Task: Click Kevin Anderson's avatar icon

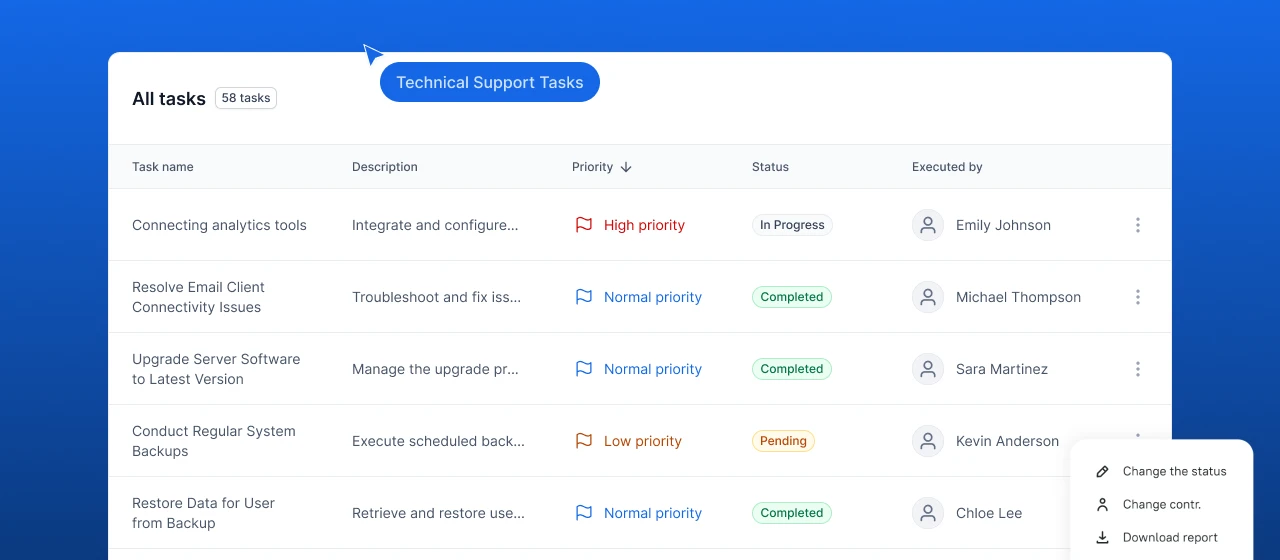Action: 928,441
